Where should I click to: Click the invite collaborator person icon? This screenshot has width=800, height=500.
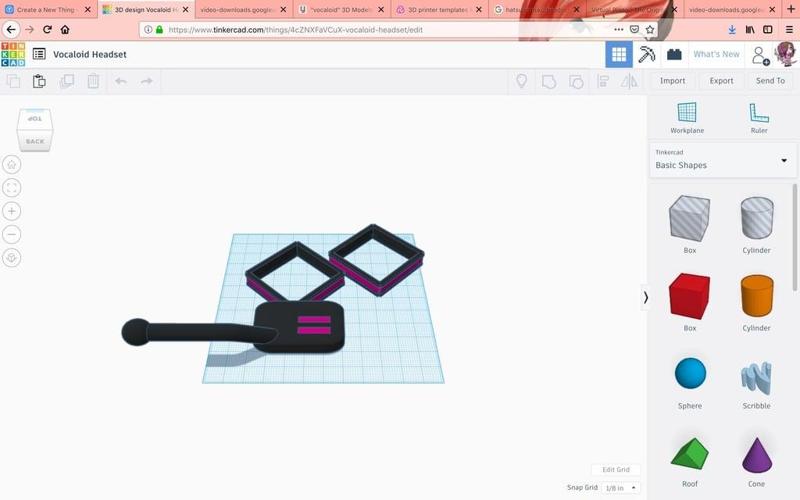(x=760, y=55)
